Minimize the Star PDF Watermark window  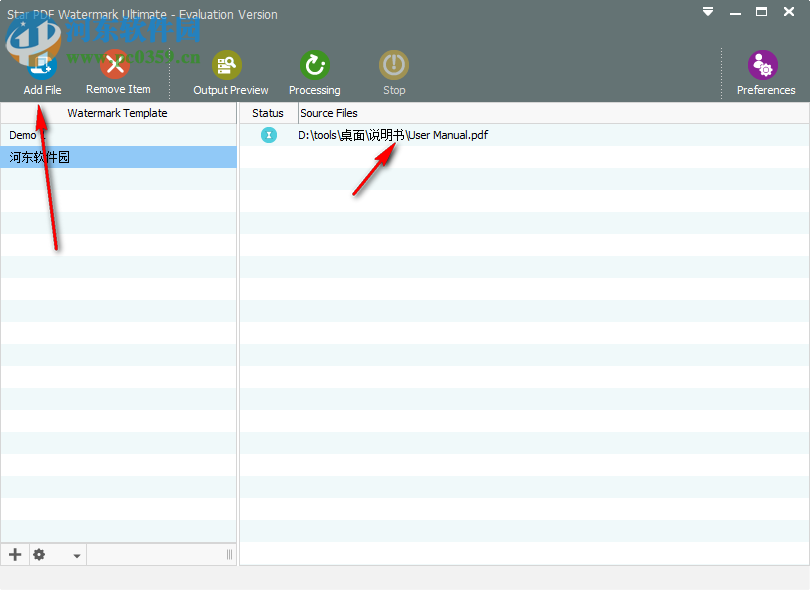coord(736,12)
